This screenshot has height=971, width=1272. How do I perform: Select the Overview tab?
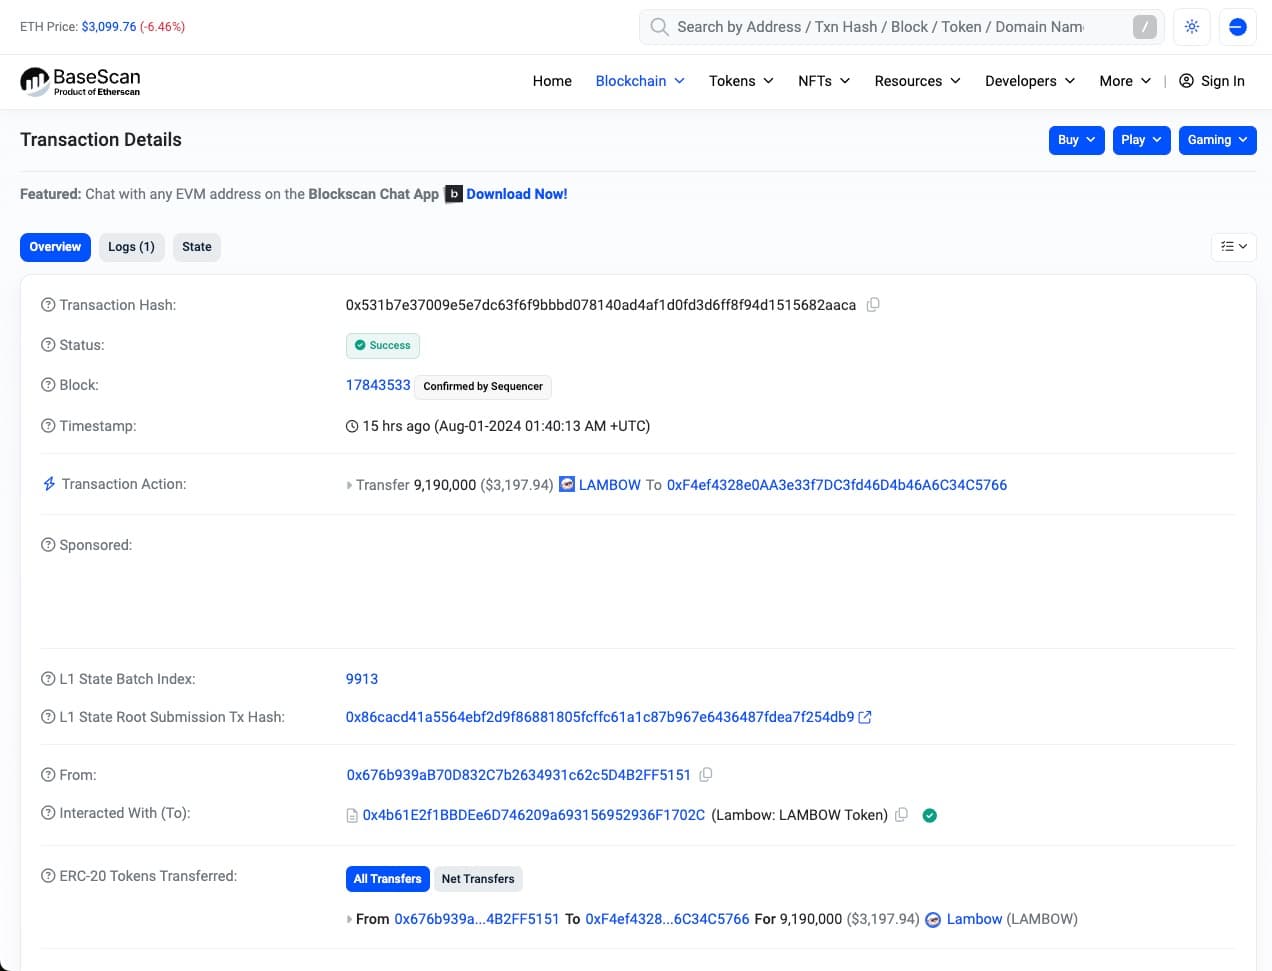pyautogui.click(x=55, y=247)
